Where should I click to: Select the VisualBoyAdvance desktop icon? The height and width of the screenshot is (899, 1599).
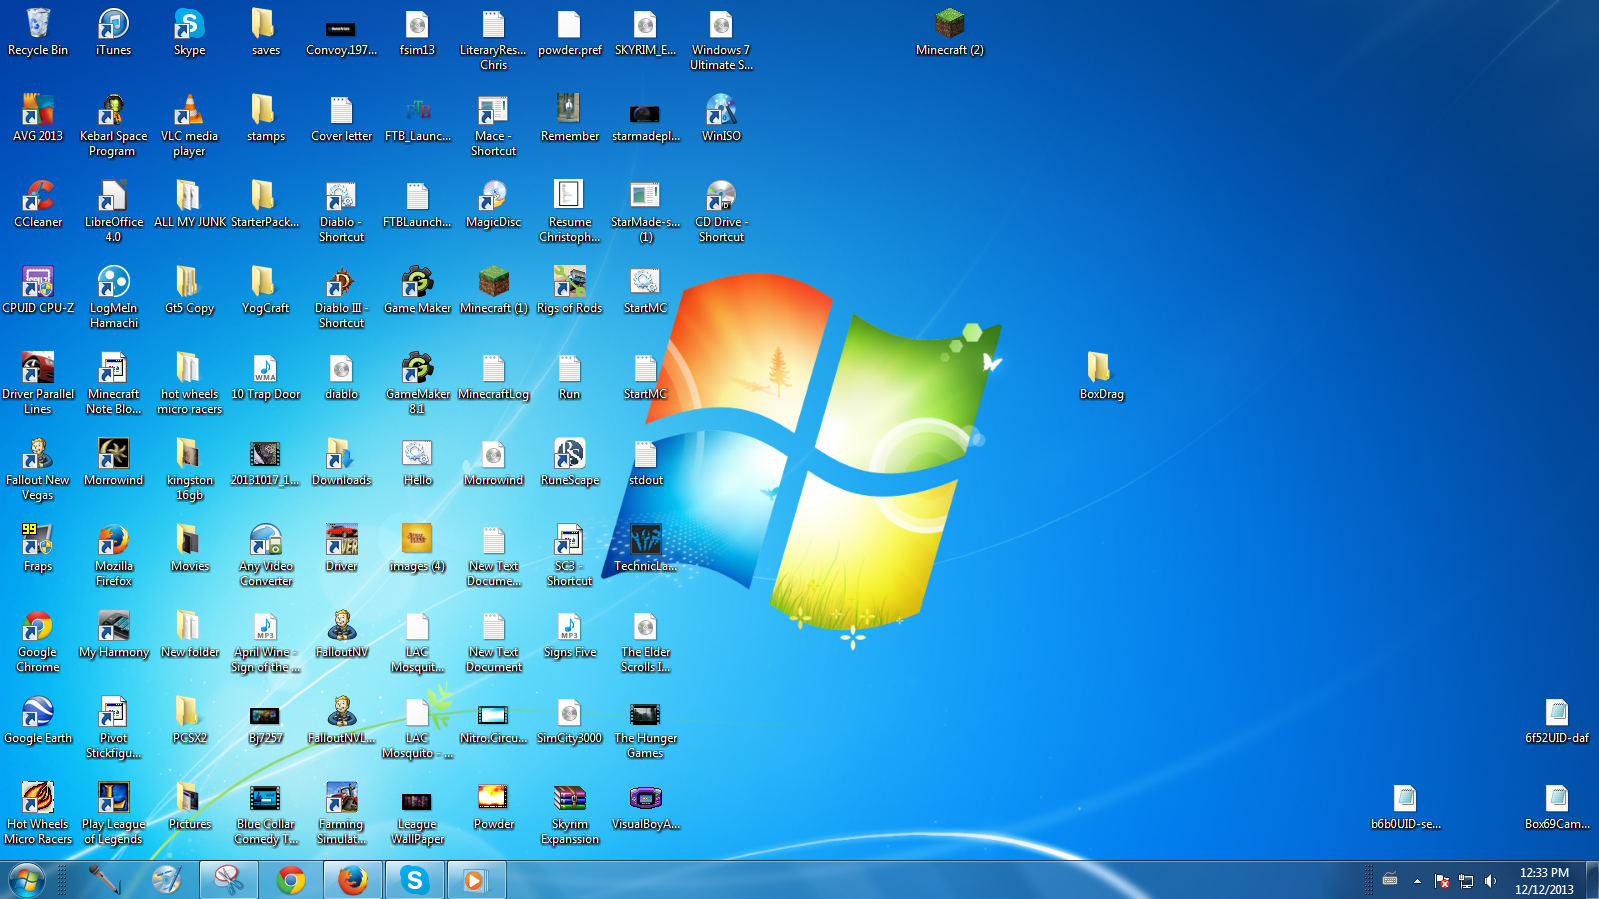coord(645,799)
